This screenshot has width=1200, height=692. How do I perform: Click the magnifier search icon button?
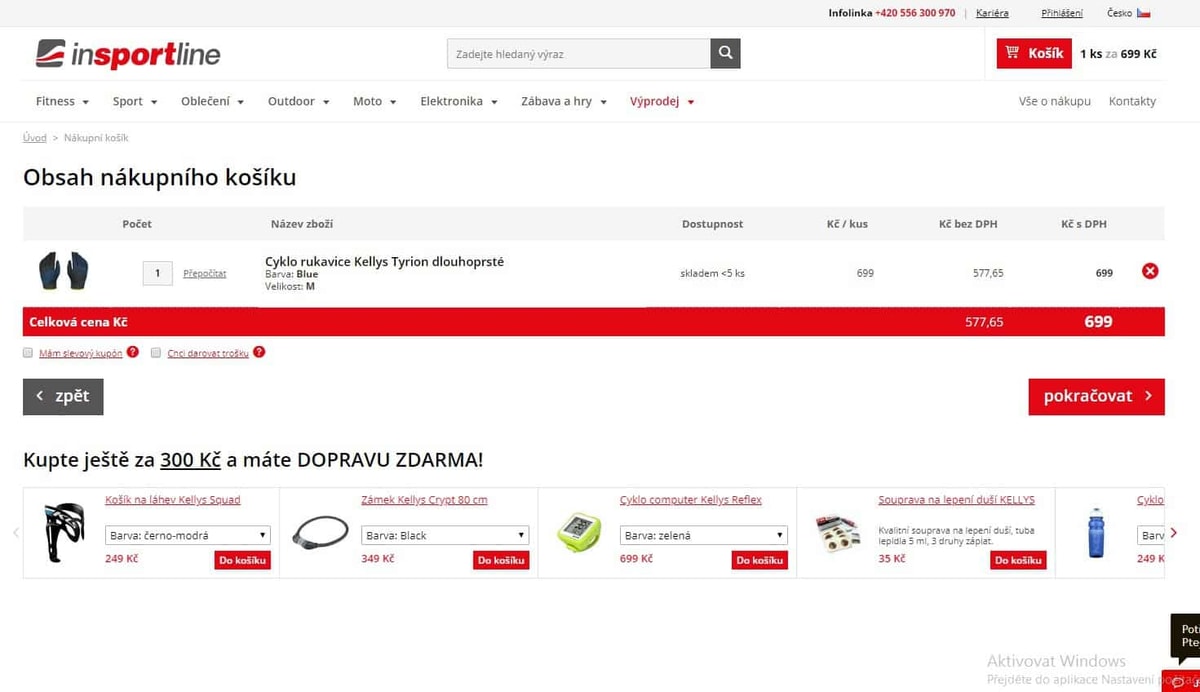tap(725, 54)
